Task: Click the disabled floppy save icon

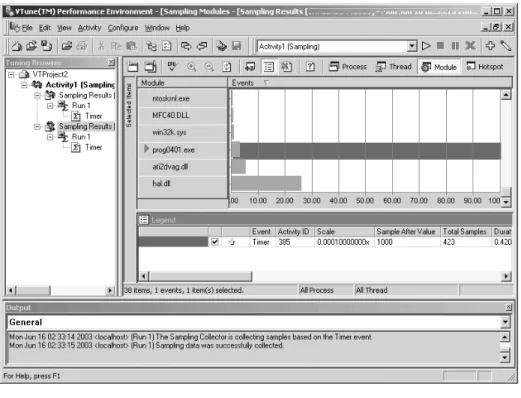Action: coord(237,46)
